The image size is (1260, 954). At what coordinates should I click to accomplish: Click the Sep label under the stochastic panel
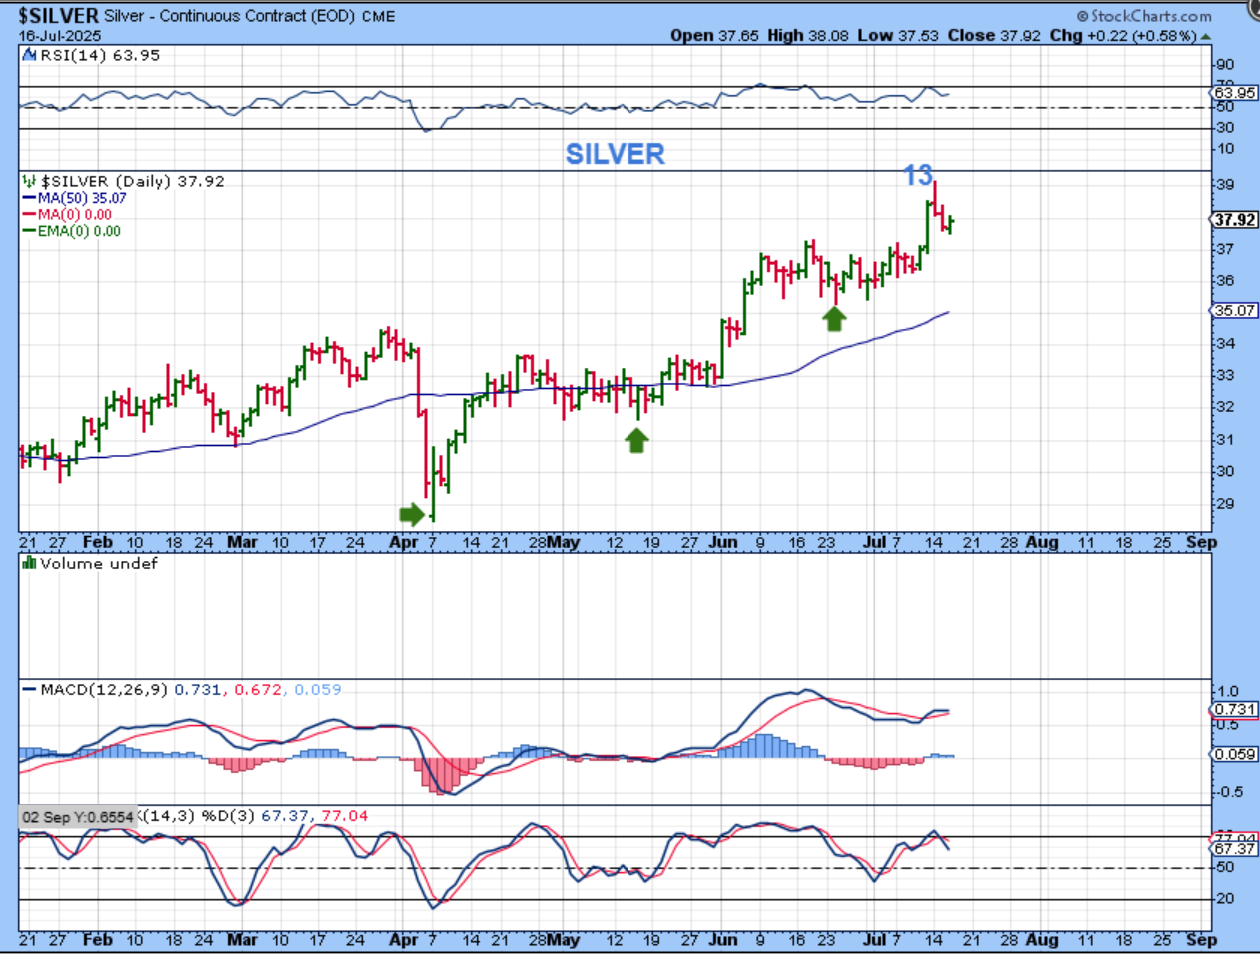click(1201, 940)
